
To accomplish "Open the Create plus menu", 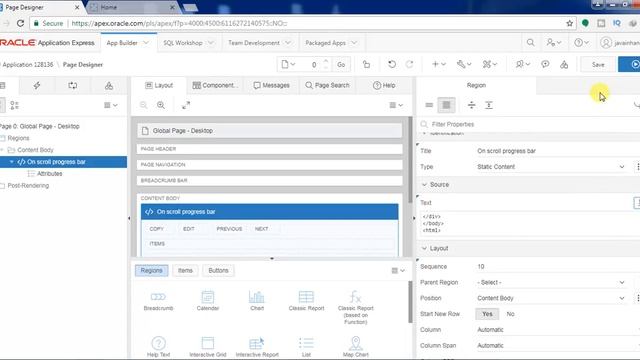I will click(x=439, y=64).
